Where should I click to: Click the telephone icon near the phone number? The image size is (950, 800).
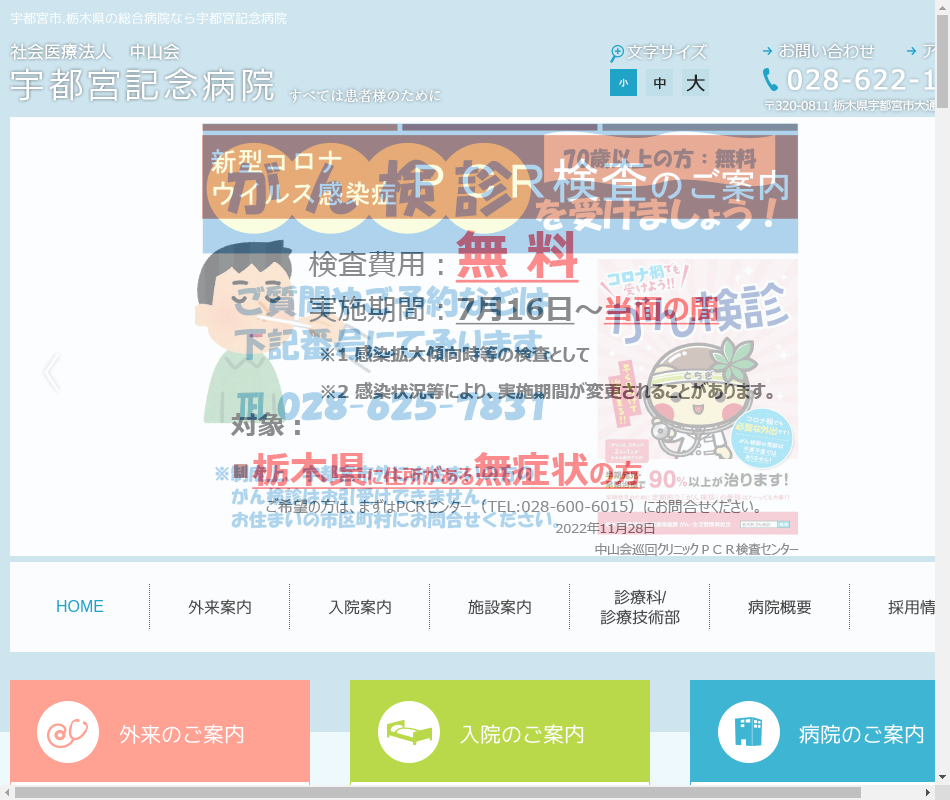point(770,80)
